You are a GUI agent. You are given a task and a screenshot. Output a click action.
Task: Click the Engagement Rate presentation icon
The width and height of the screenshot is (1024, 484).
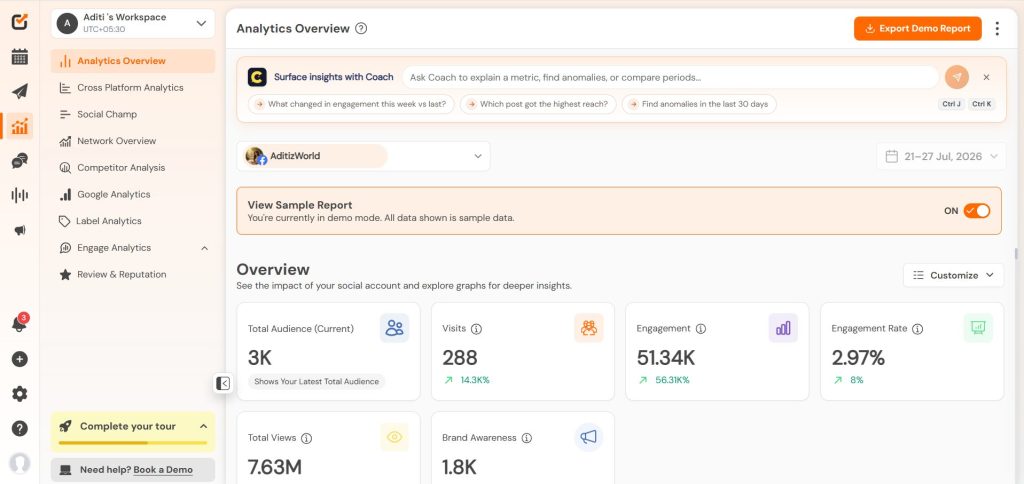978,328
